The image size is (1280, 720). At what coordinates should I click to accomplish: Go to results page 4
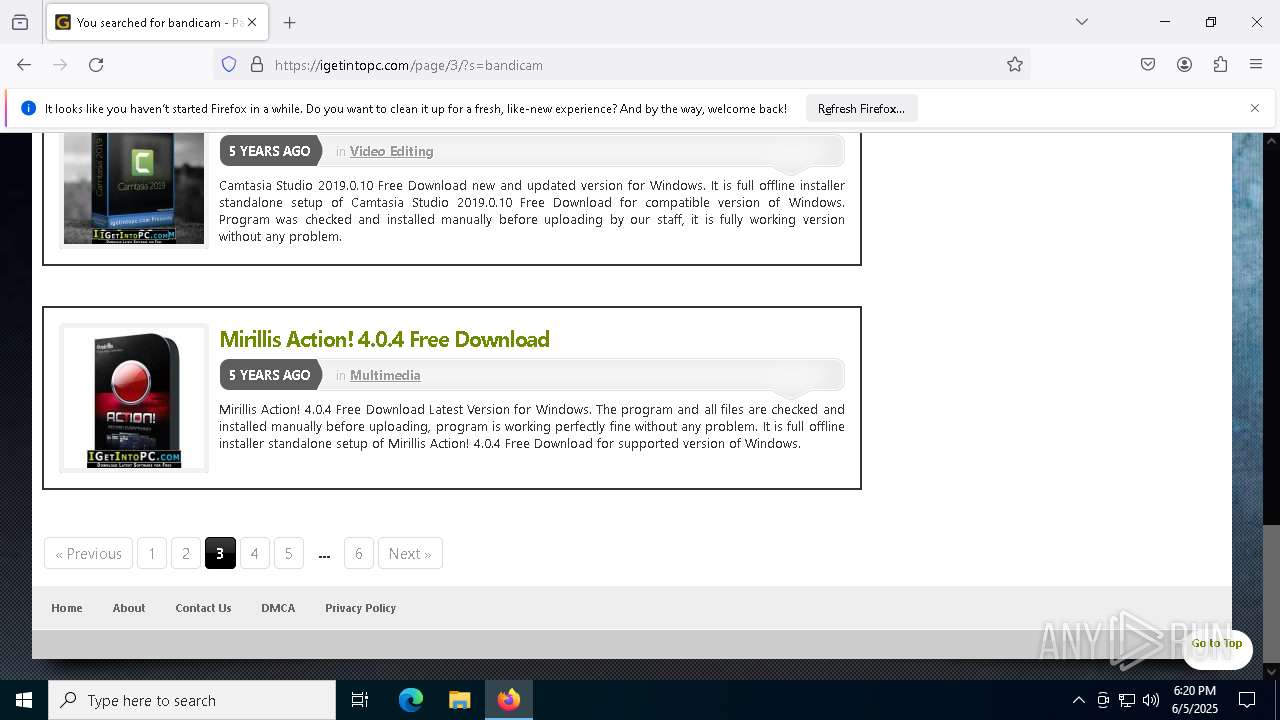pos(254,553)
